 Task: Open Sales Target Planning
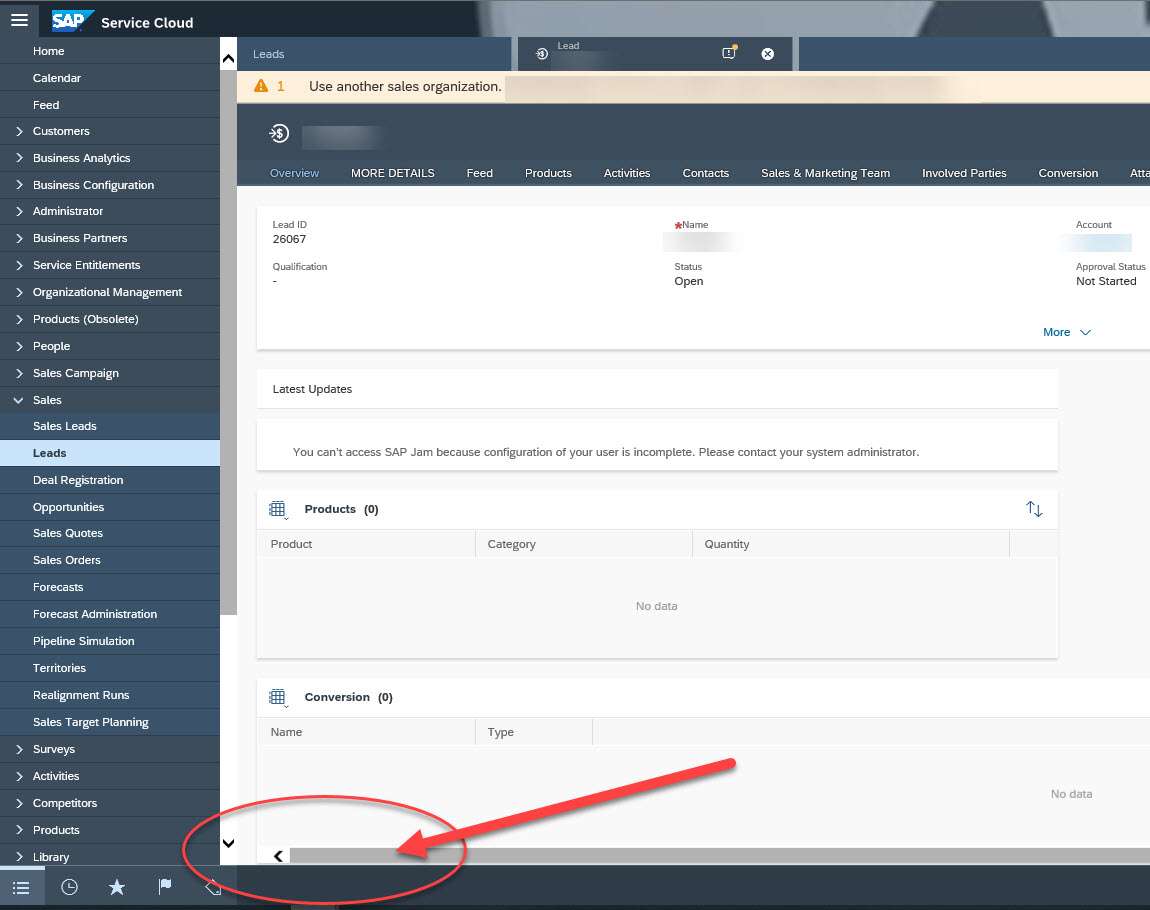pos(110,722)
